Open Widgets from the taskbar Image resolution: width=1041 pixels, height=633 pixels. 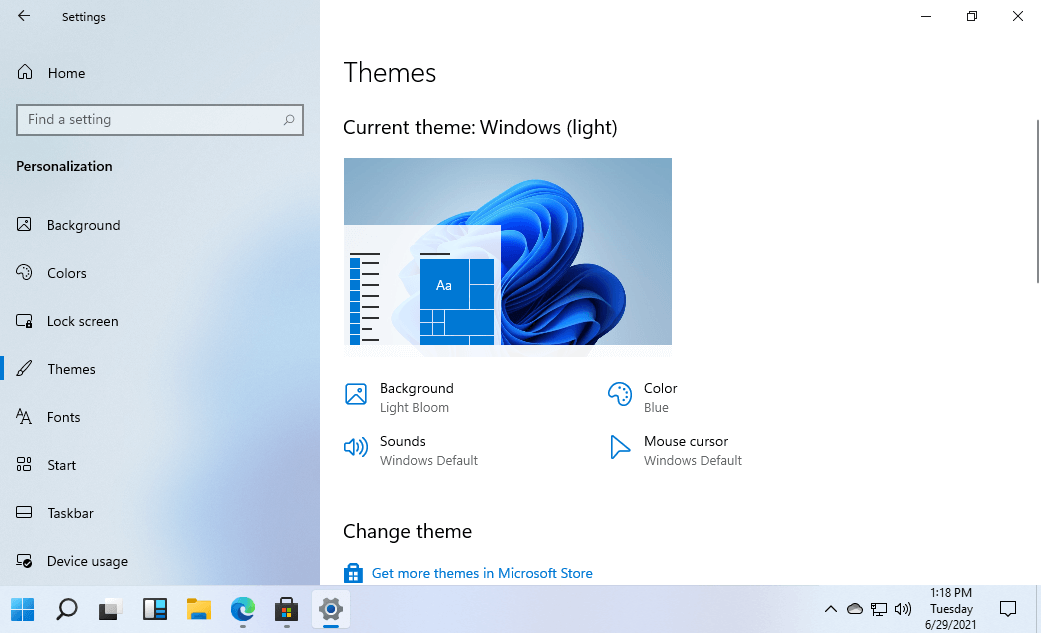155,609
